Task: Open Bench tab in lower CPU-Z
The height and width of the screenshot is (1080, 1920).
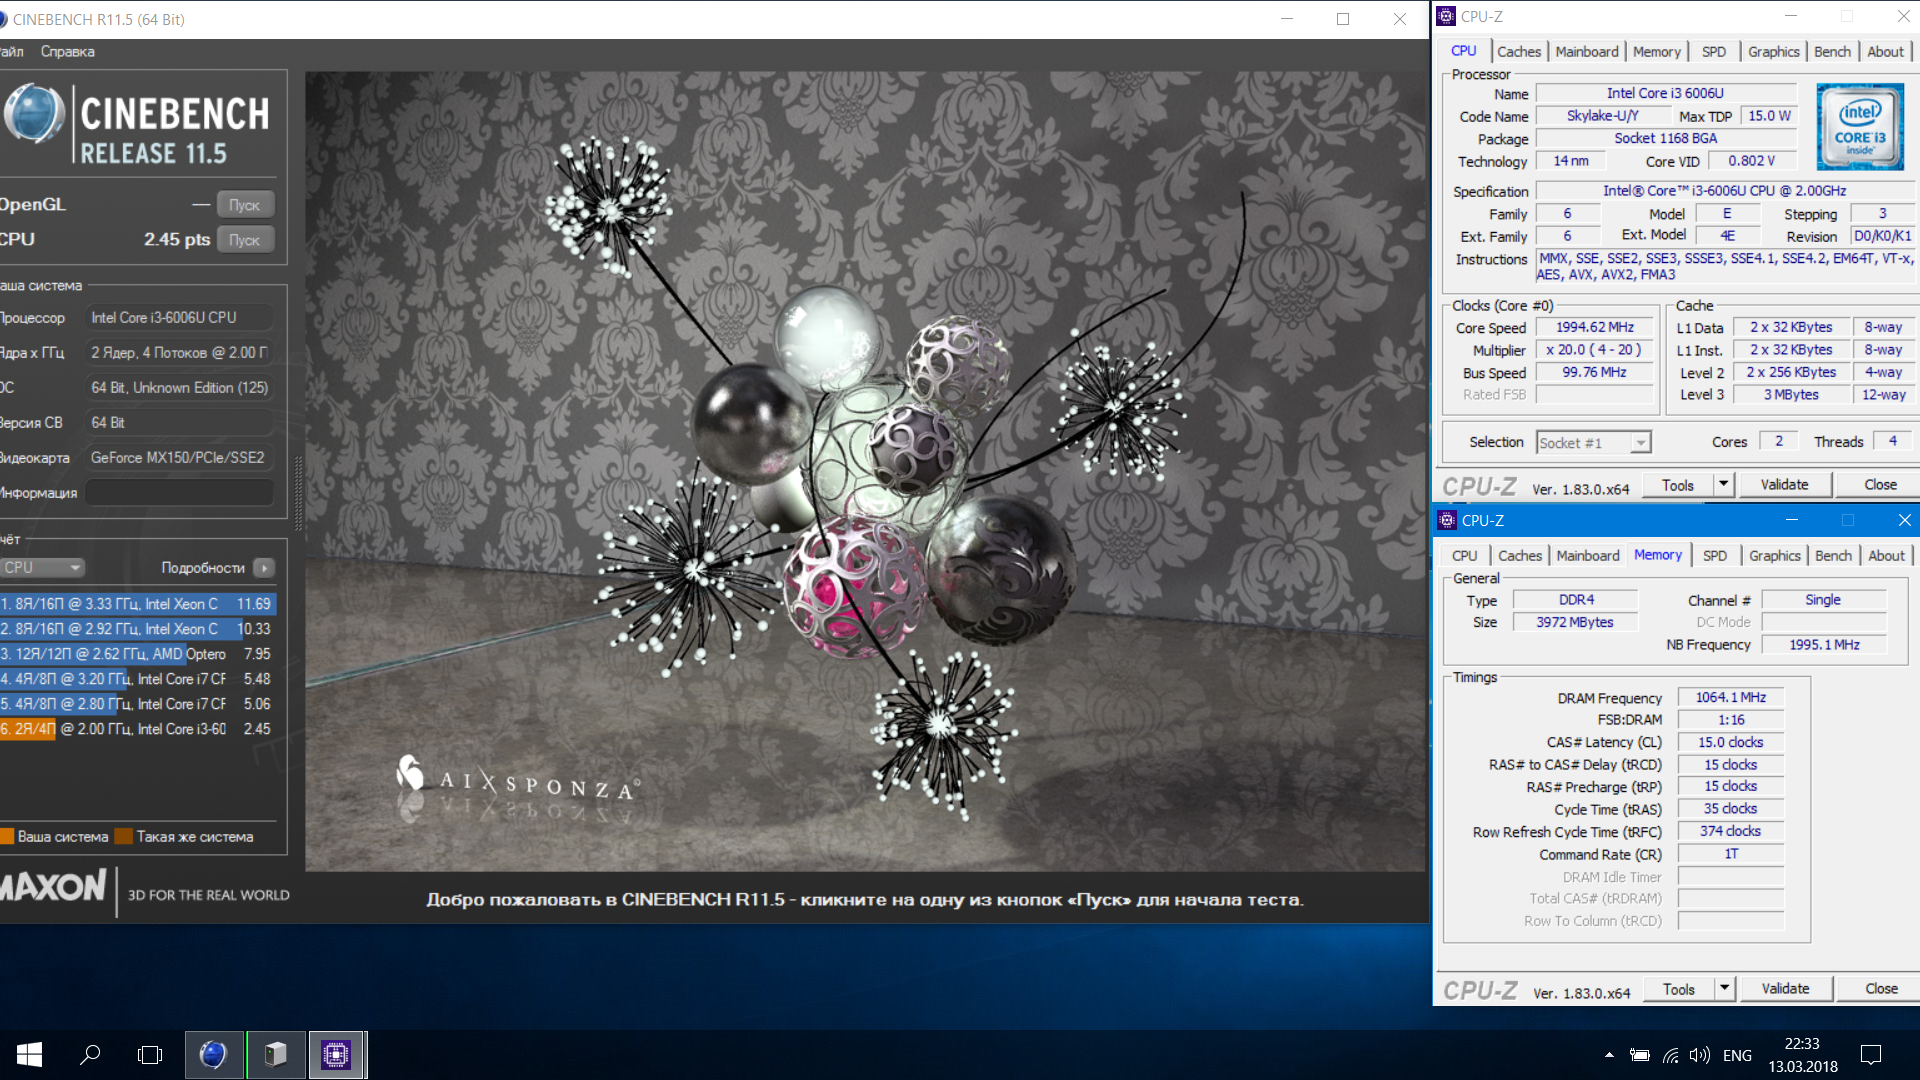Action: 1833,555
